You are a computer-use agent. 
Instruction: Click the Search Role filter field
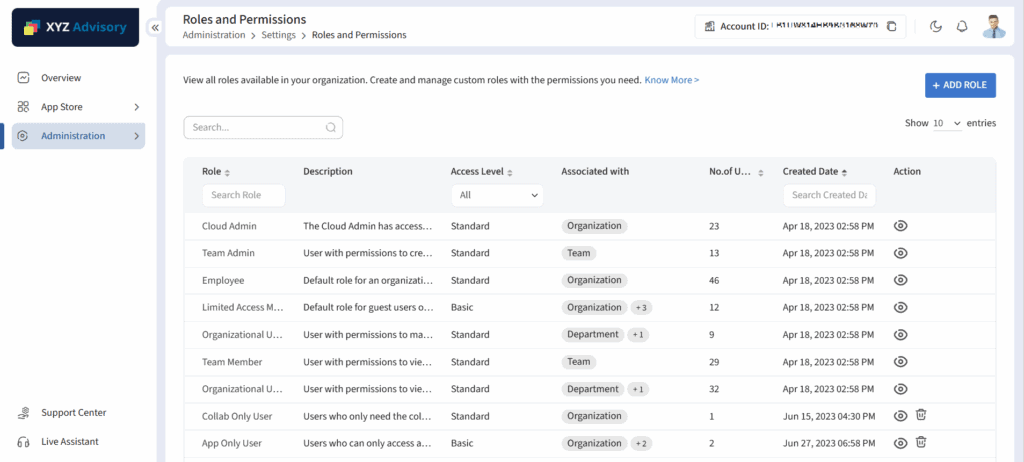(x=244, y=196)
